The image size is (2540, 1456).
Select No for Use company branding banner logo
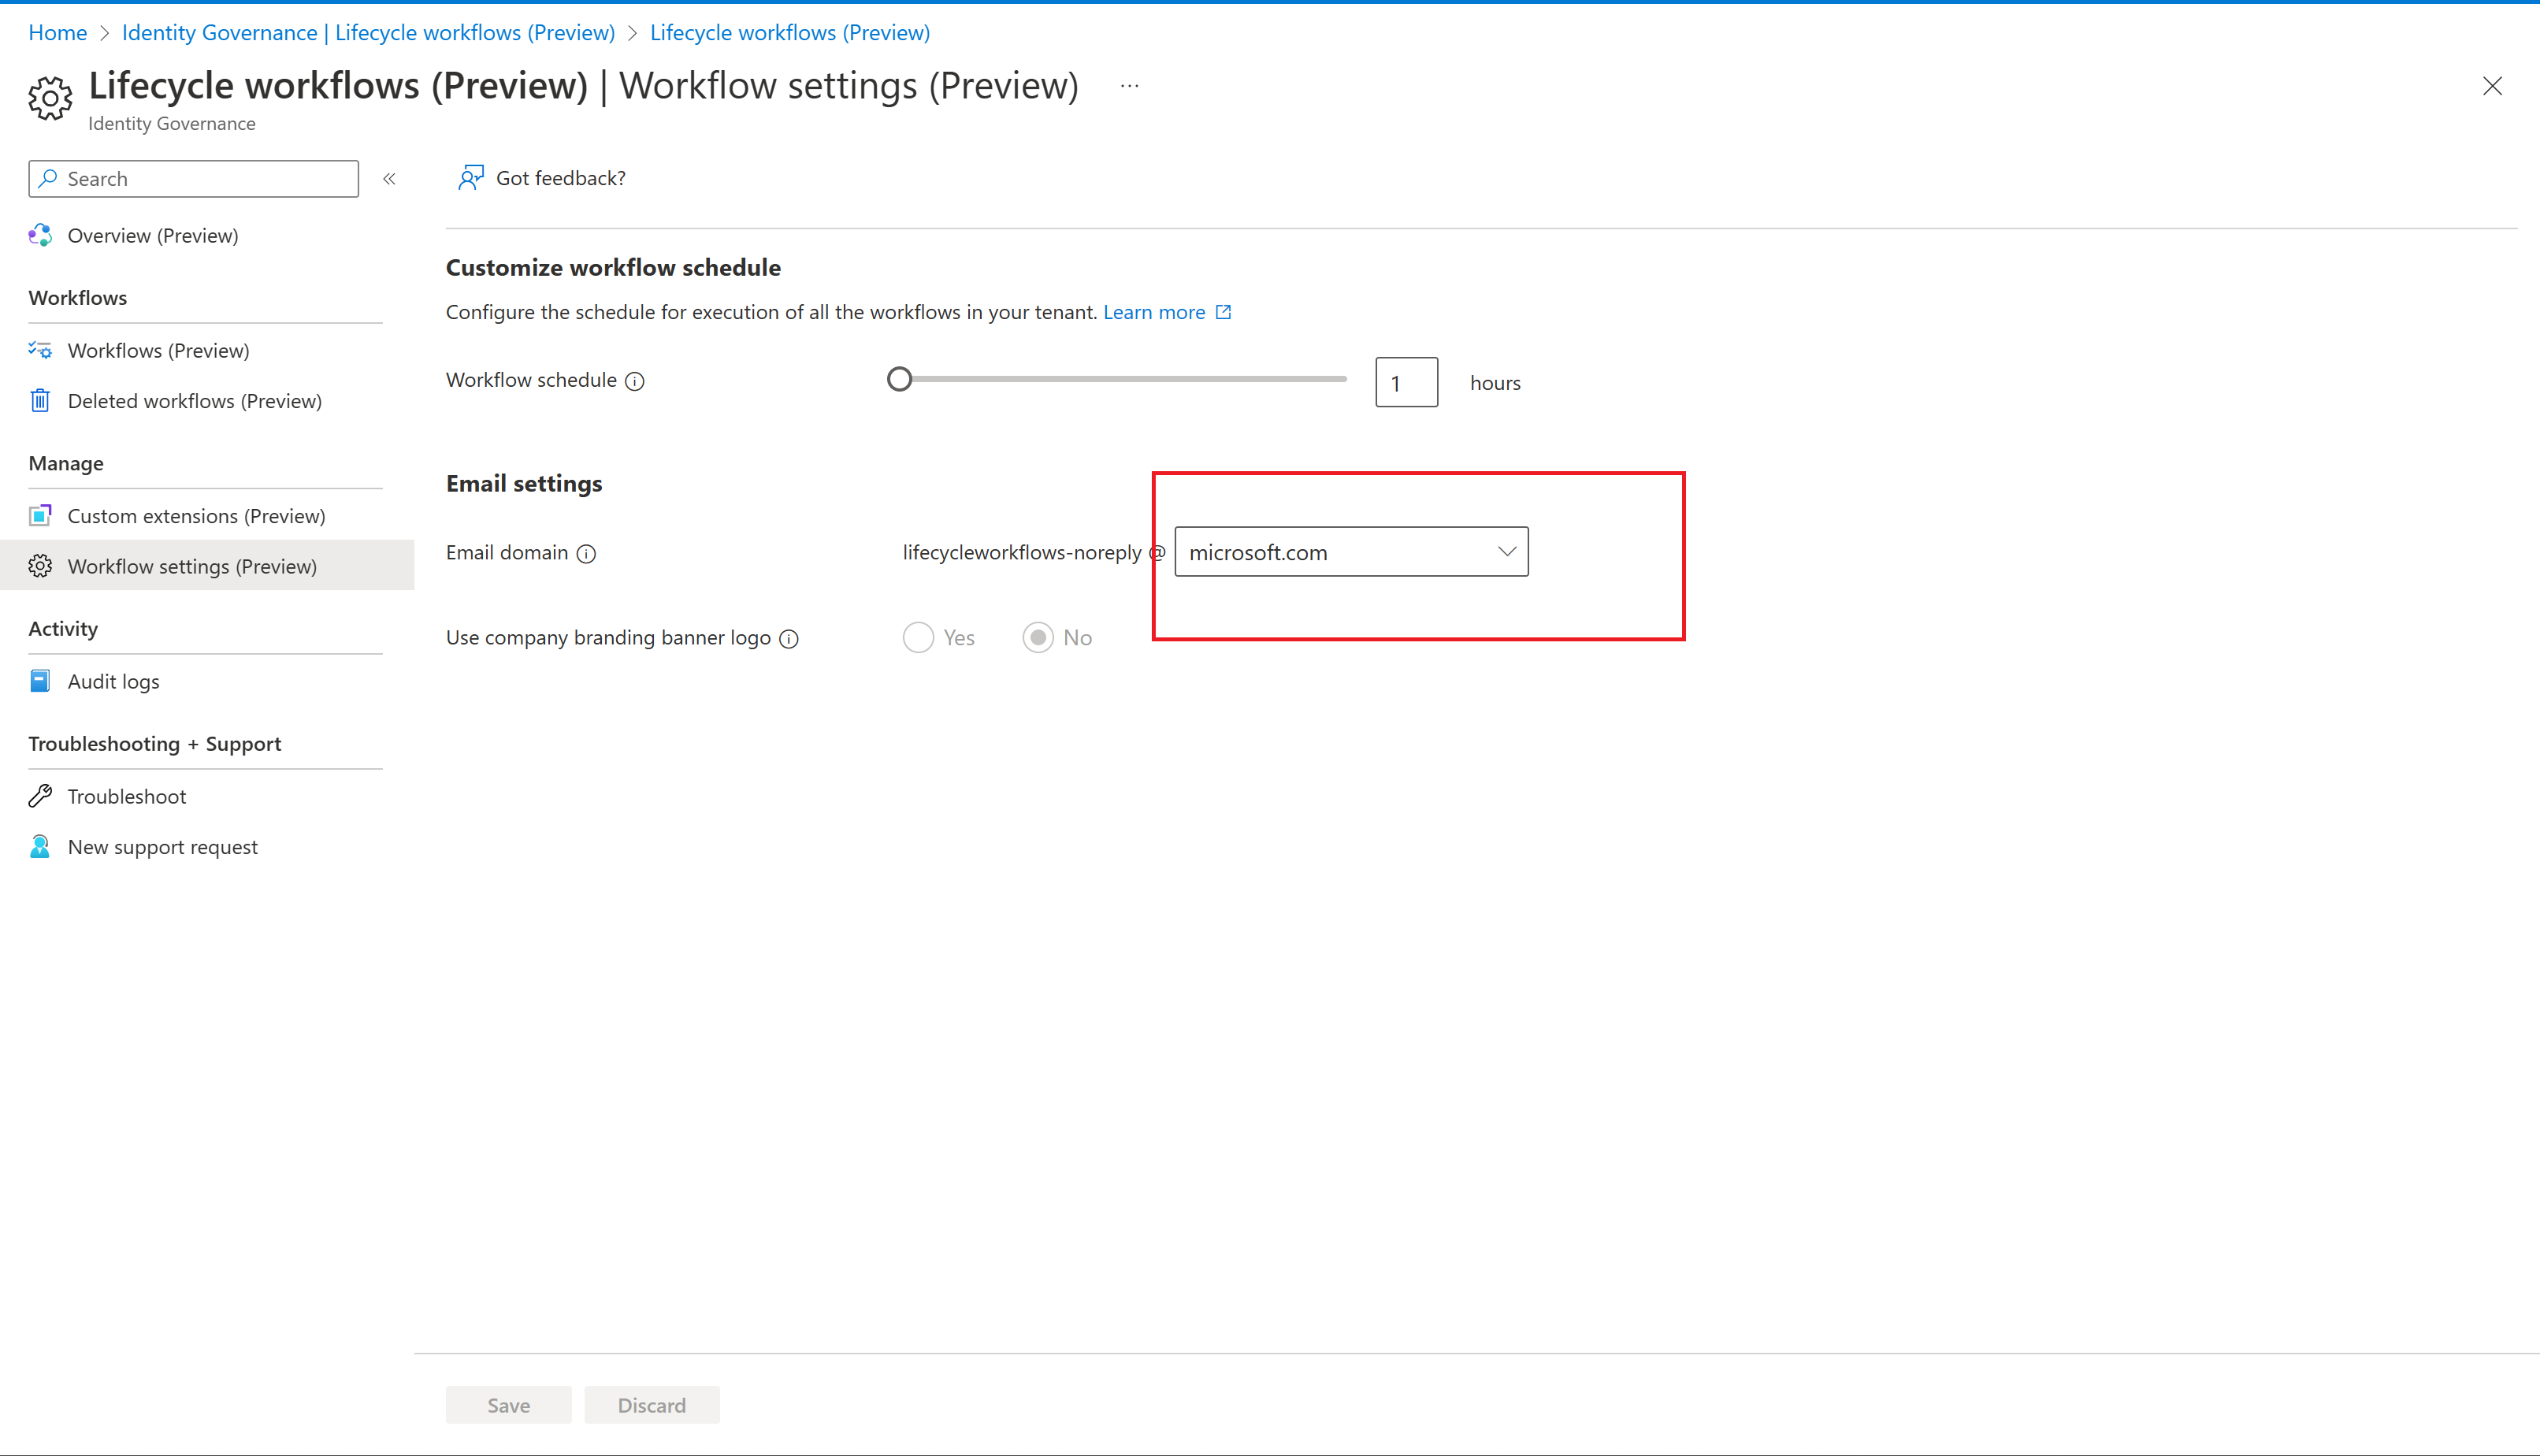coord(1038,637)
